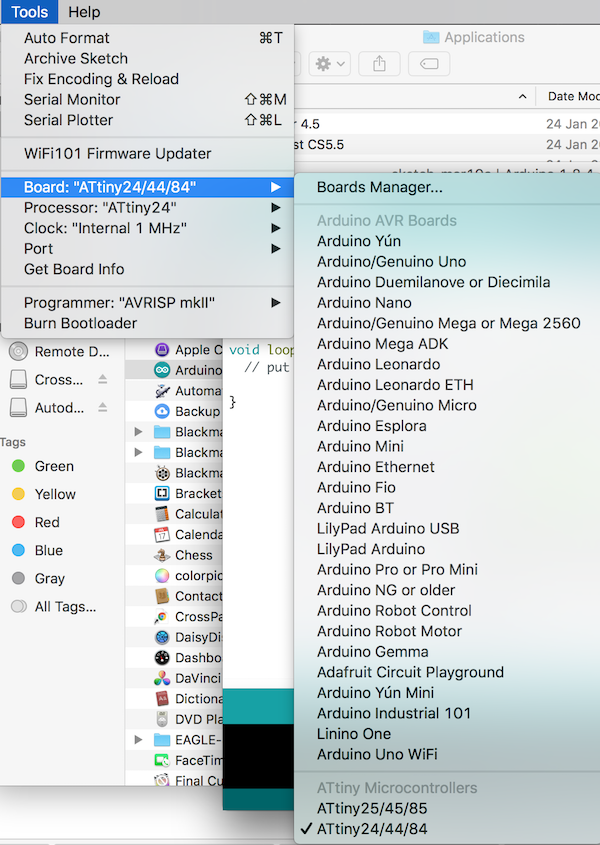Screen dimensions: 600x845
Task: Expand the Port submenu
Action: point(147,248)
